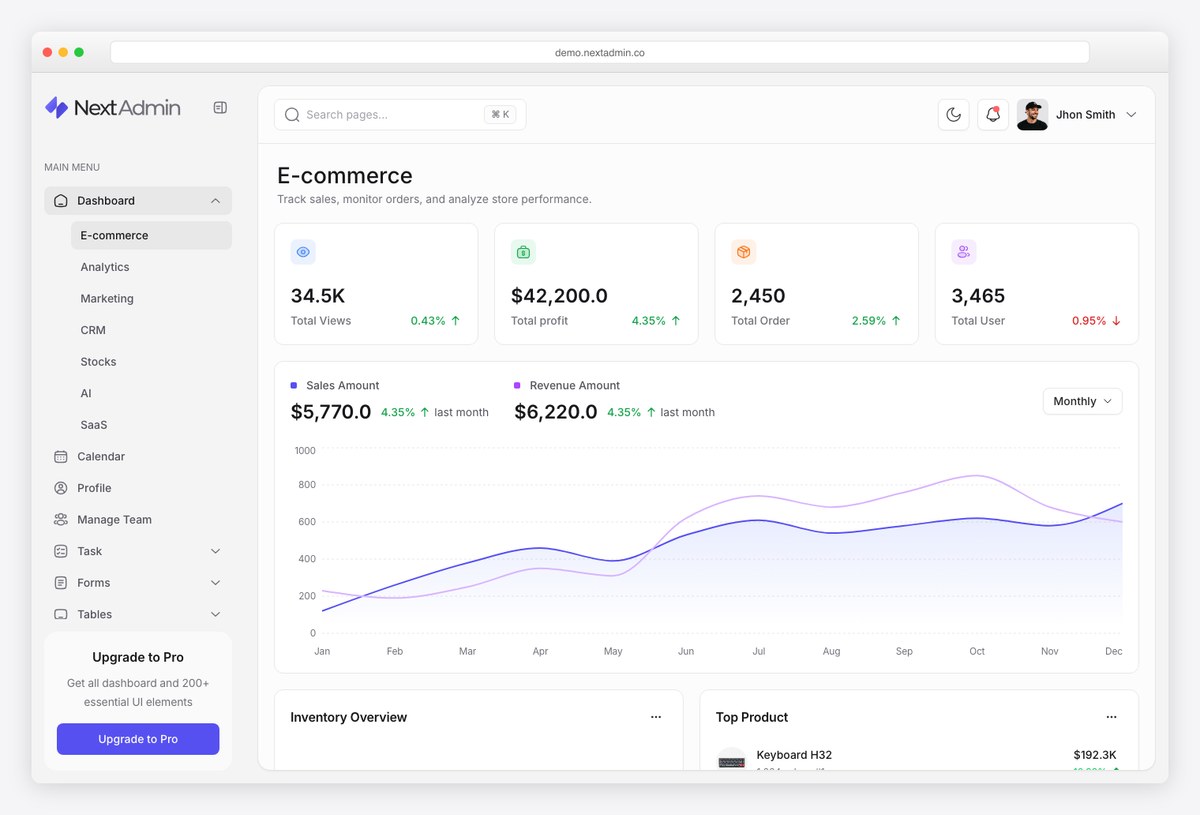
Task: Click the Upgrade to Pro button
Action: click(x=138, y=739)
